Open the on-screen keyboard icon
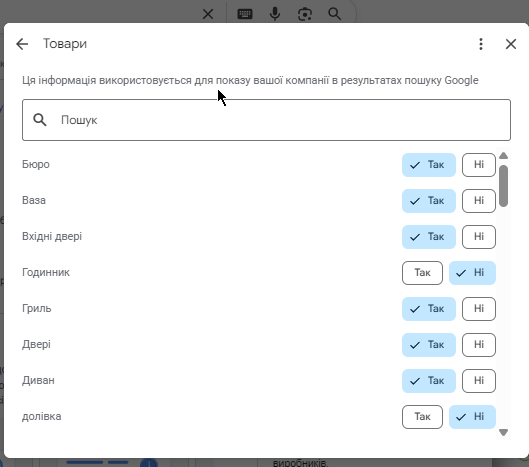This screenshot has height=467, width=529. coord(245,14)
